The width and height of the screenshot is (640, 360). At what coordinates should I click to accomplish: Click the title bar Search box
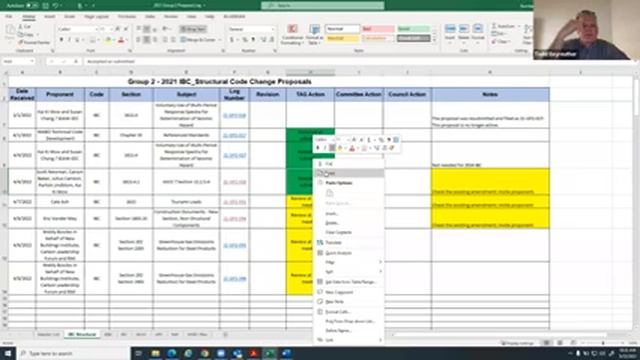click(322, 5)
